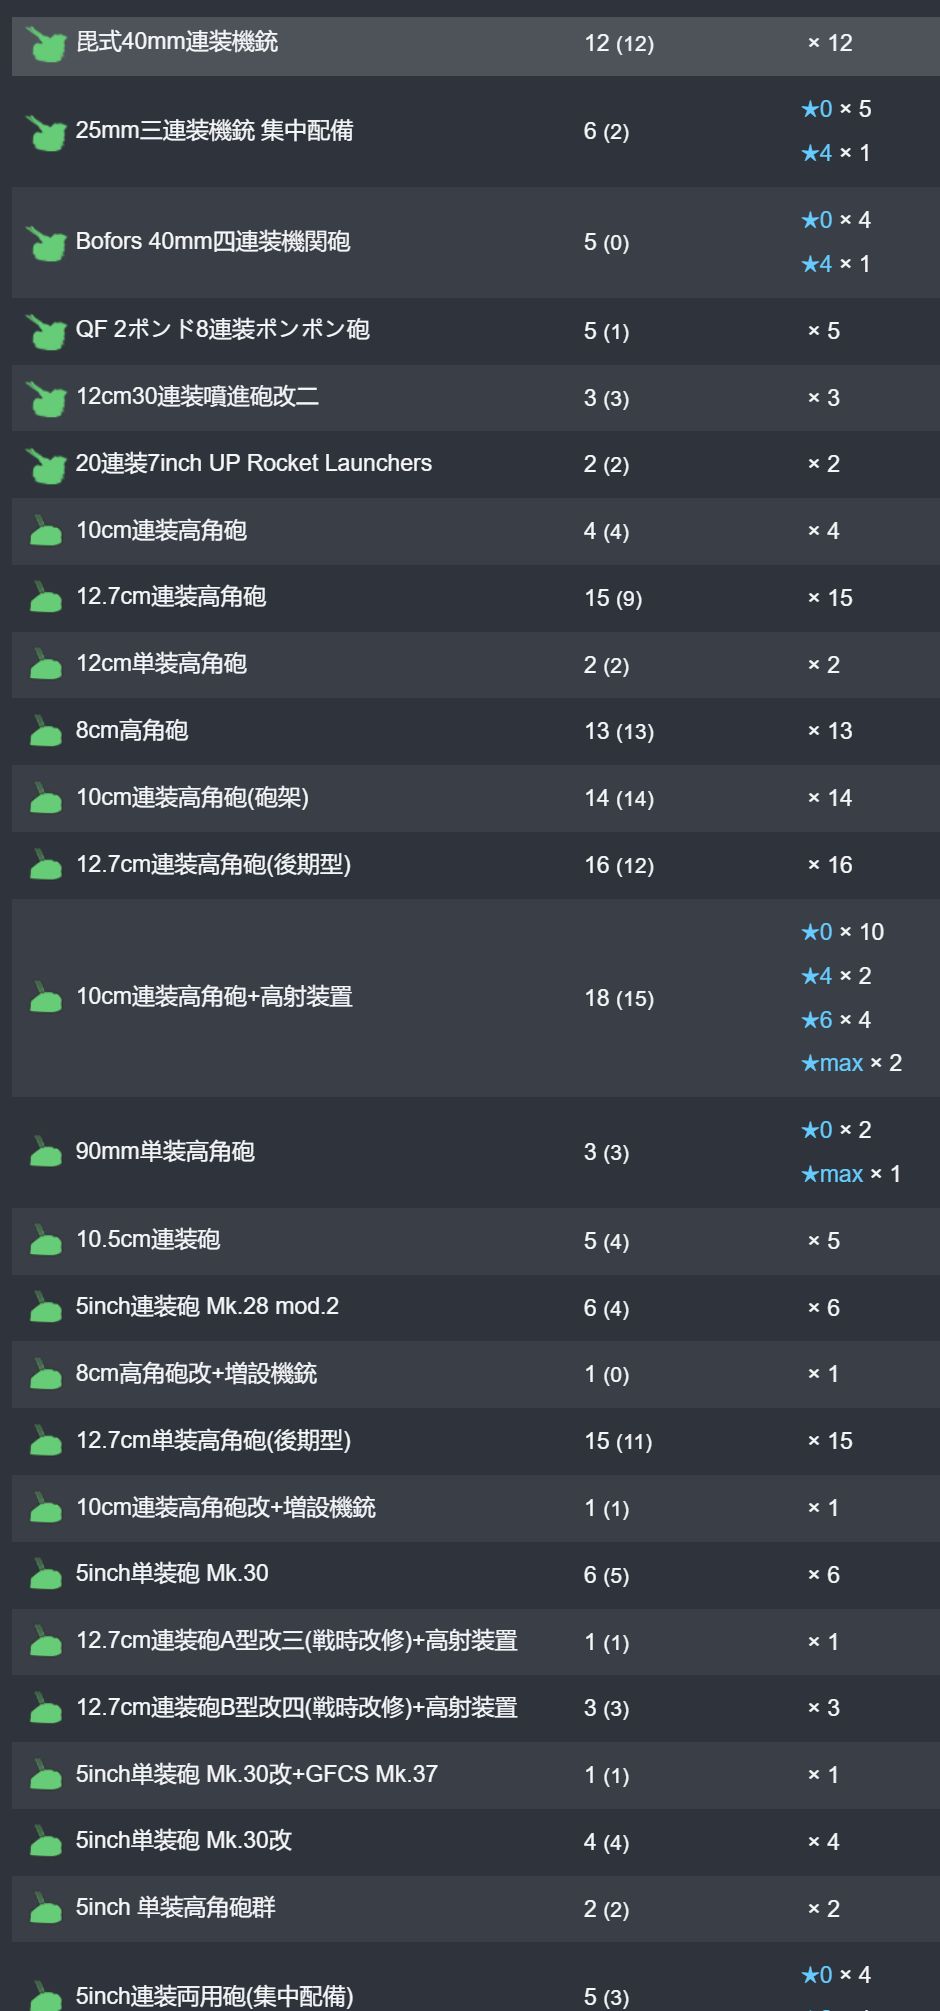The width and height of the screenshot is (940, 2011).
Task: Click the icon beside 20連装7inch UP Rocket Launchers
Action: (x=45, y=464)
